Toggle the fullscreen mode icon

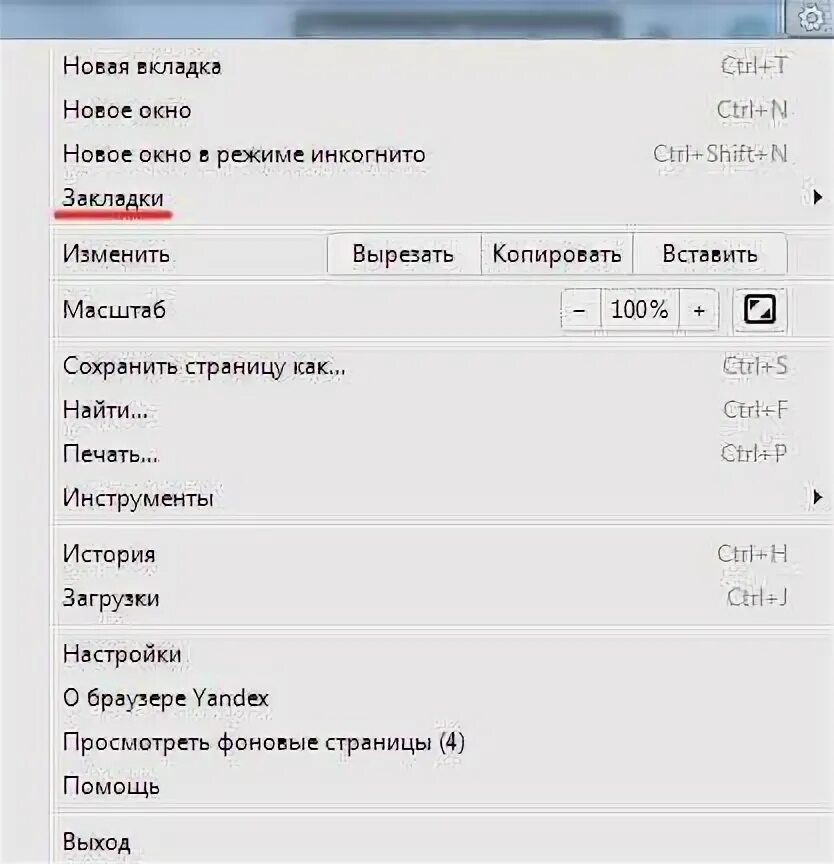(760, 310)
